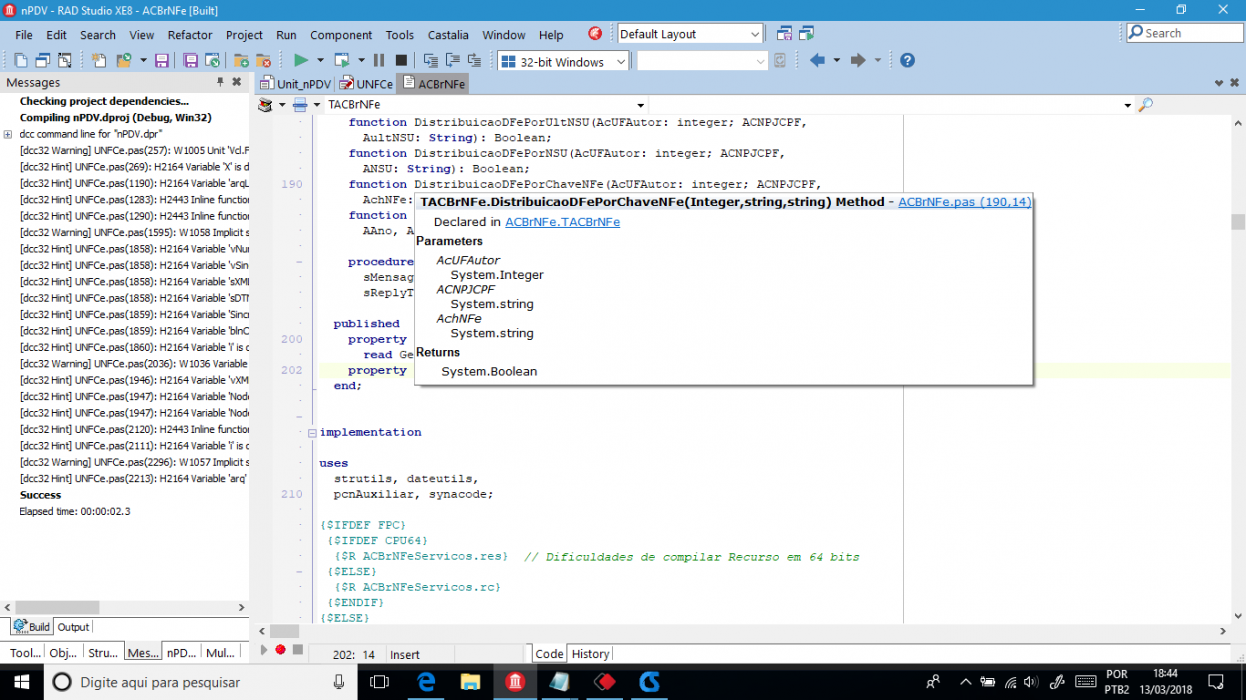The width and height of the screenshot is (1246, 700).
Task: Click the Step Over debug icon
Action: [x=453, y=61]
